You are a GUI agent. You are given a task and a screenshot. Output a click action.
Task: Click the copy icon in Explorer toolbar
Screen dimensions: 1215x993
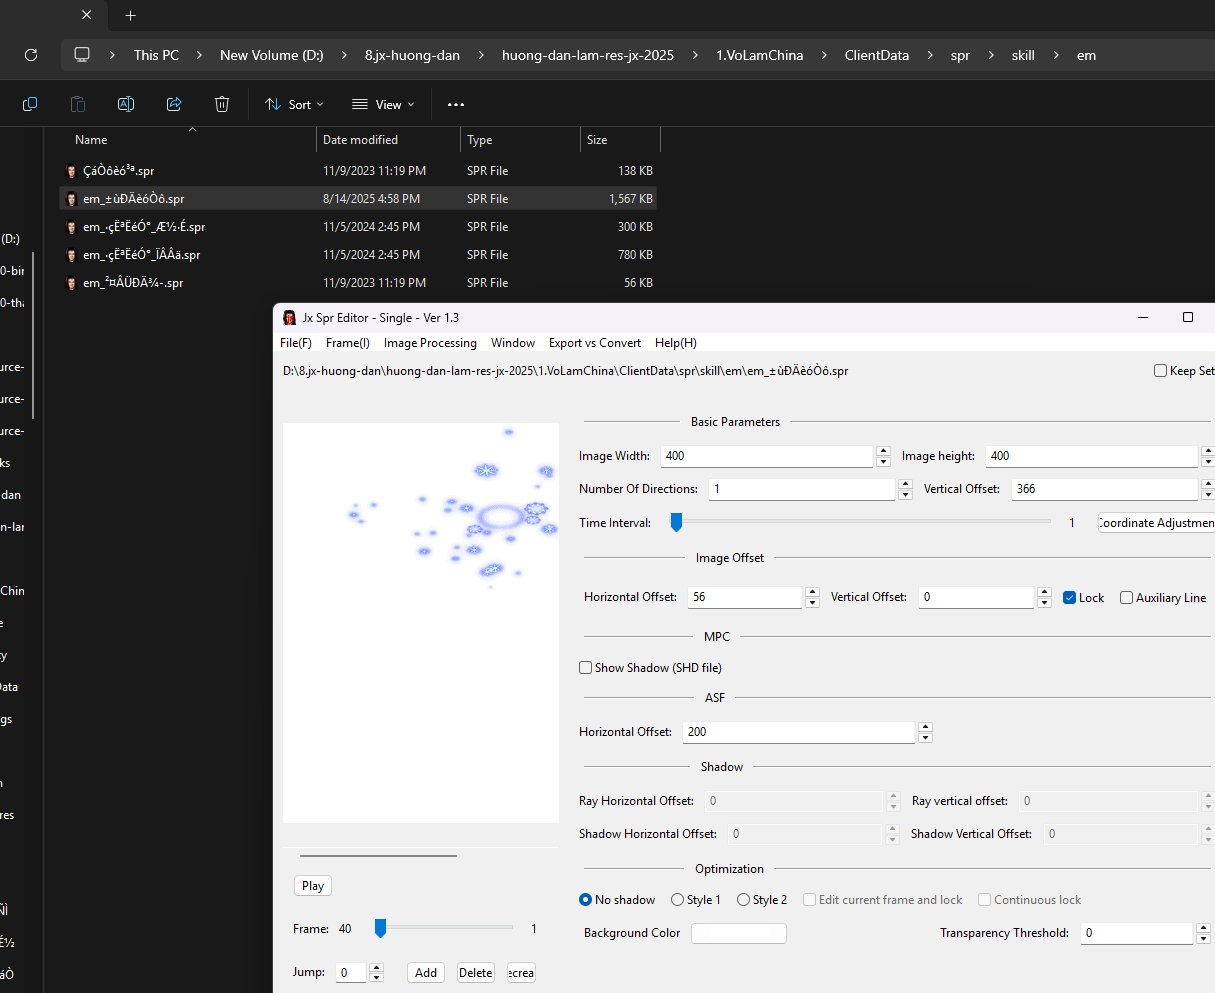pos(30,104)
